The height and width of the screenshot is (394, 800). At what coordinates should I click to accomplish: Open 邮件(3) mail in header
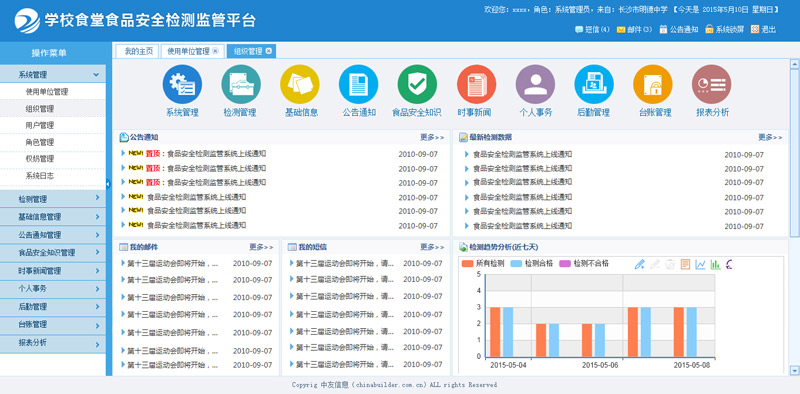[x=634, y=30]
